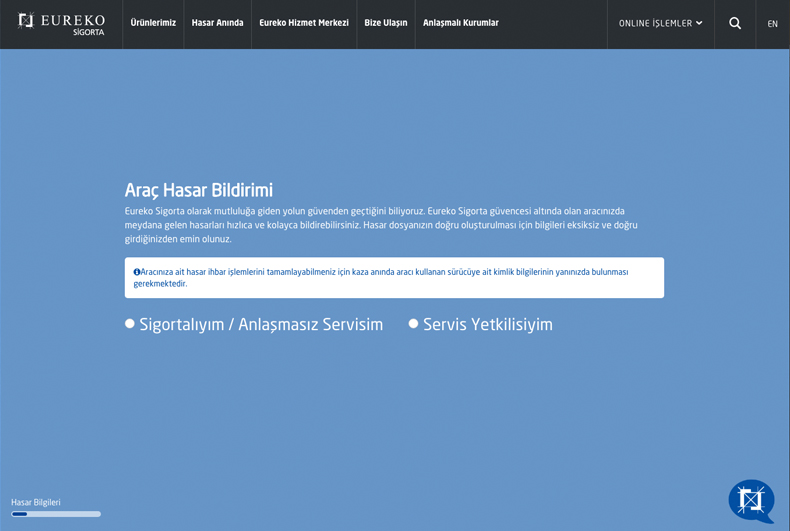Viewport: 790px width, 531px height.
Task: Click the Araç Hasar Bildirimi heading
Action: [199, 190]
